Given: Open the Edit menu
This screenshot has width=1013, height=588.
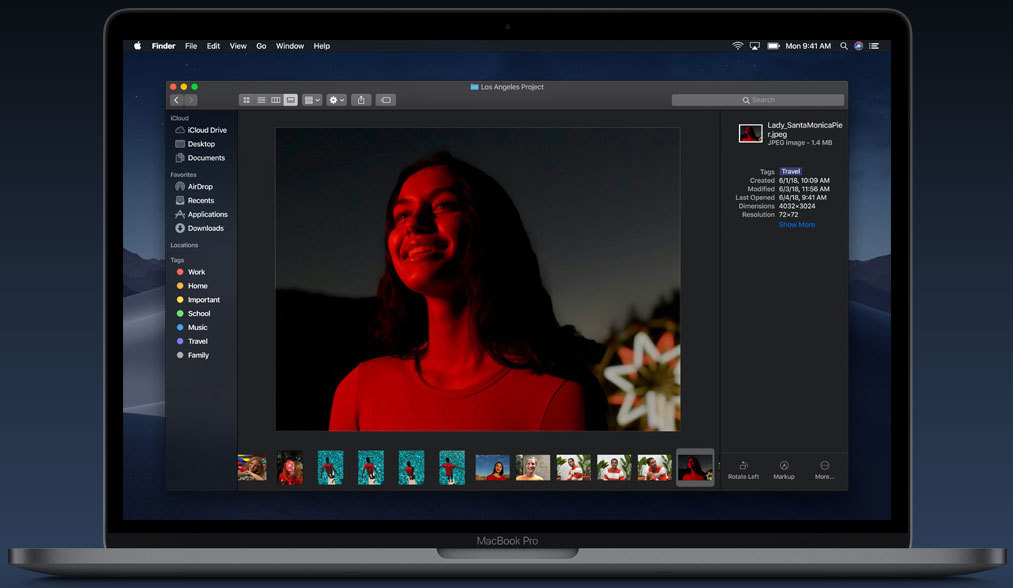Looking at the screenshot, I should click(213, 46).
